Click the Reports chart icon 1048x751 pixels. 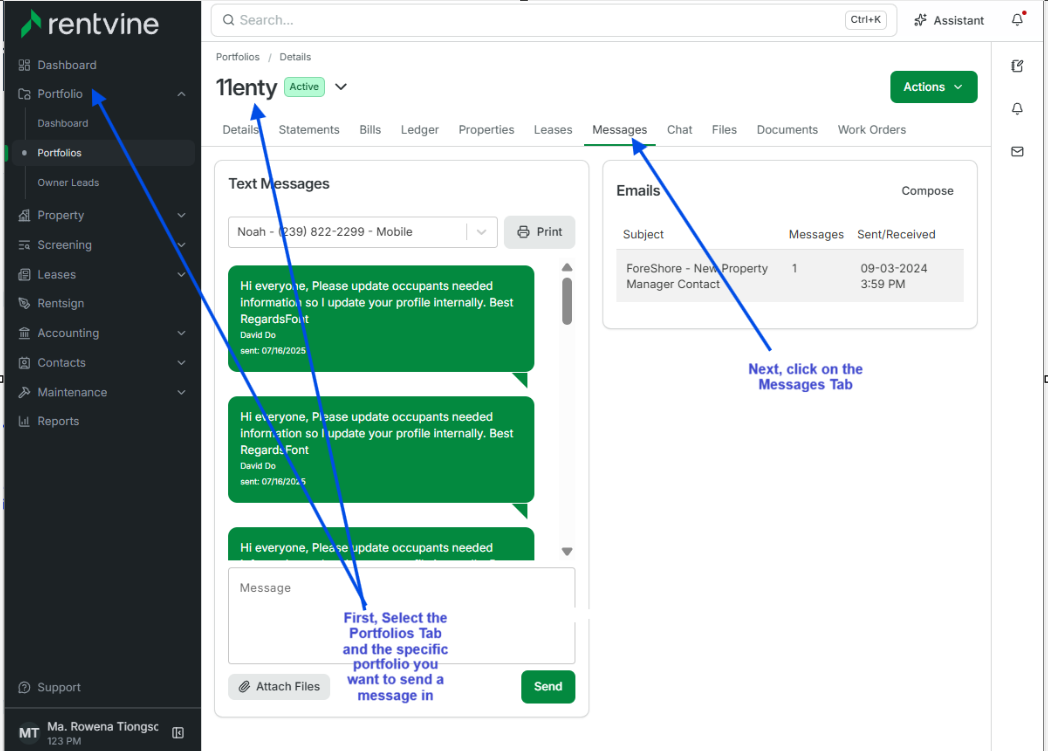pos(25,421)
